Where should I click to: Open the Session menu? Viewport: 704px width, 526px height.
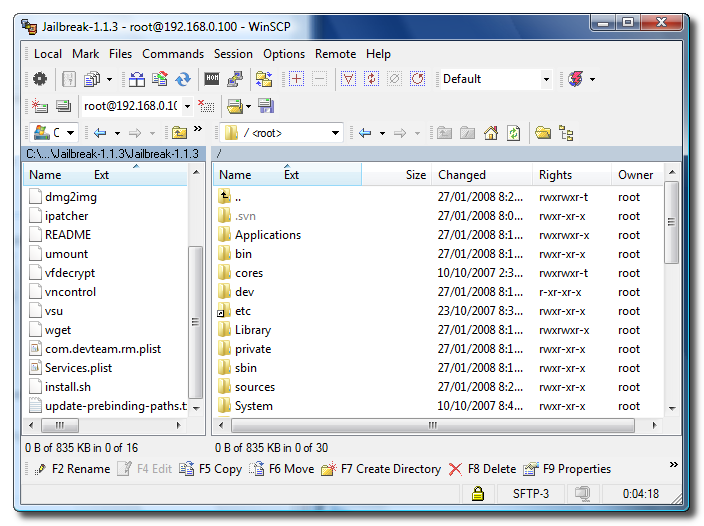(233, 54)
